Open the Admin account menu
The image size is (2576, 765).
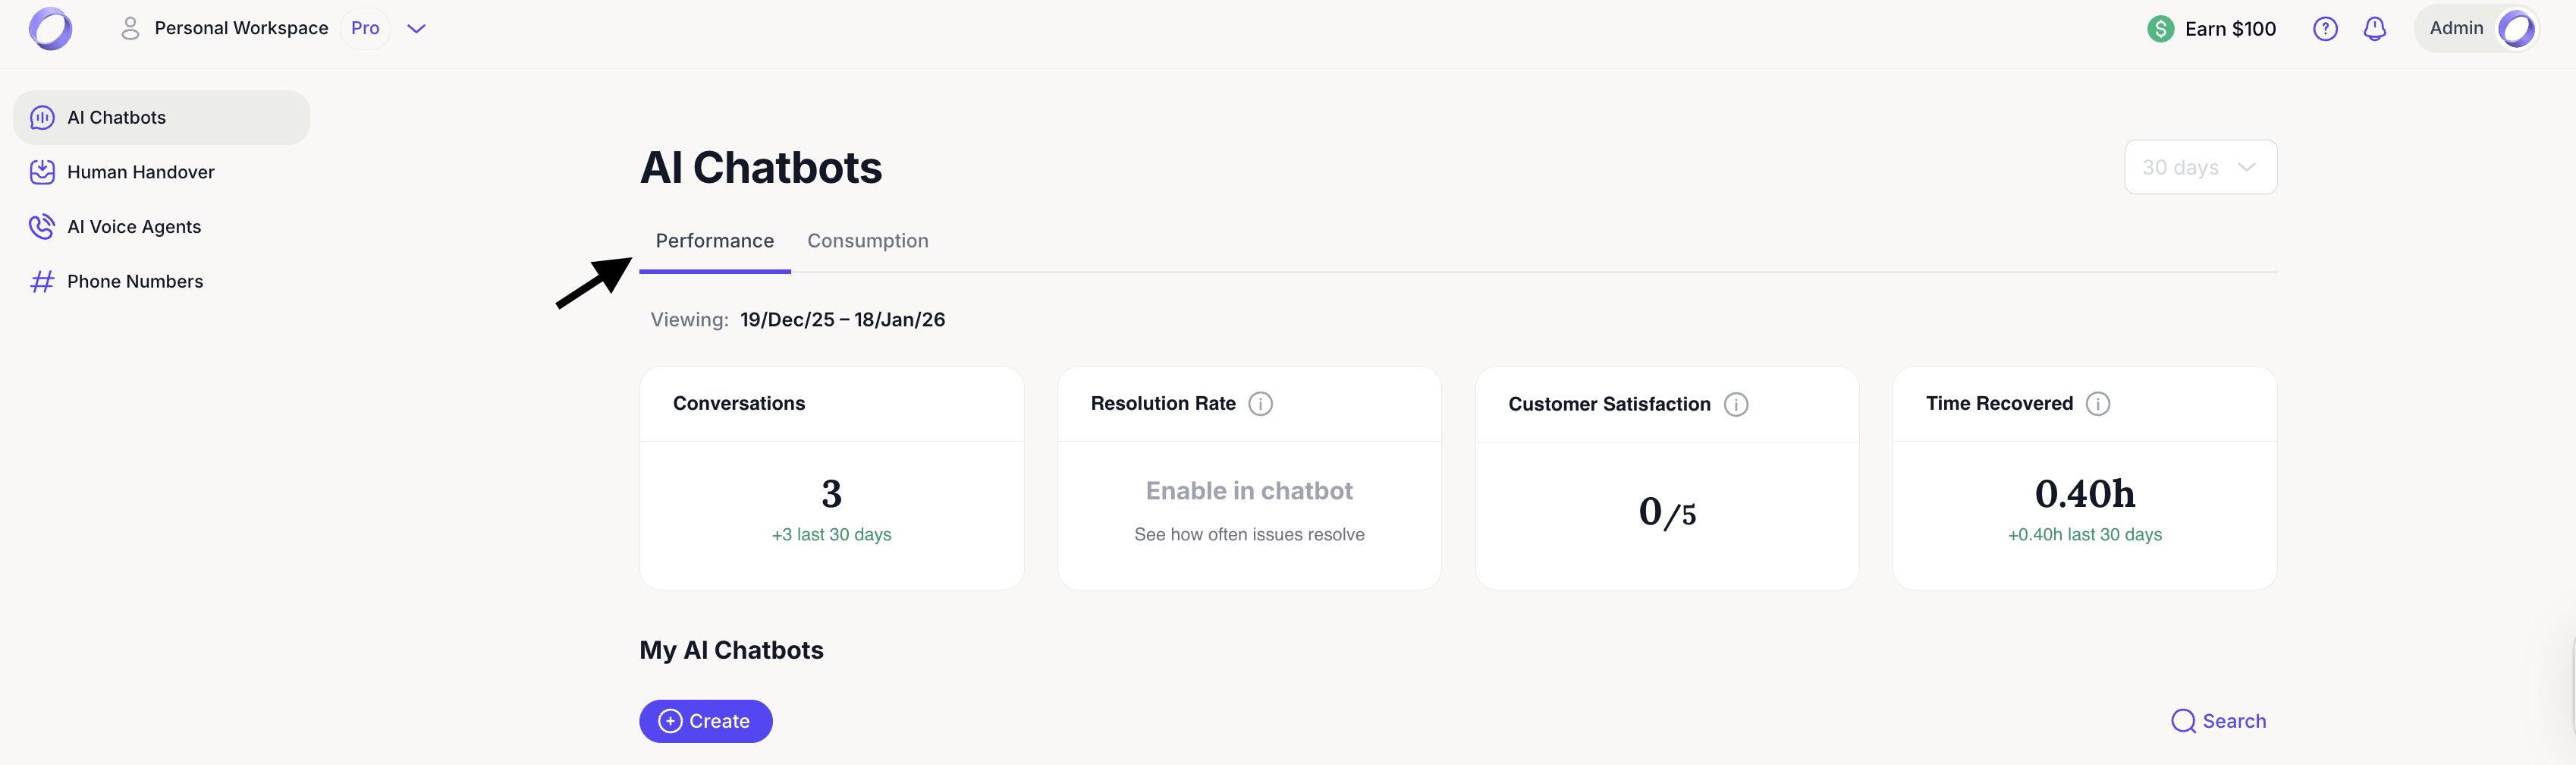2474,29
